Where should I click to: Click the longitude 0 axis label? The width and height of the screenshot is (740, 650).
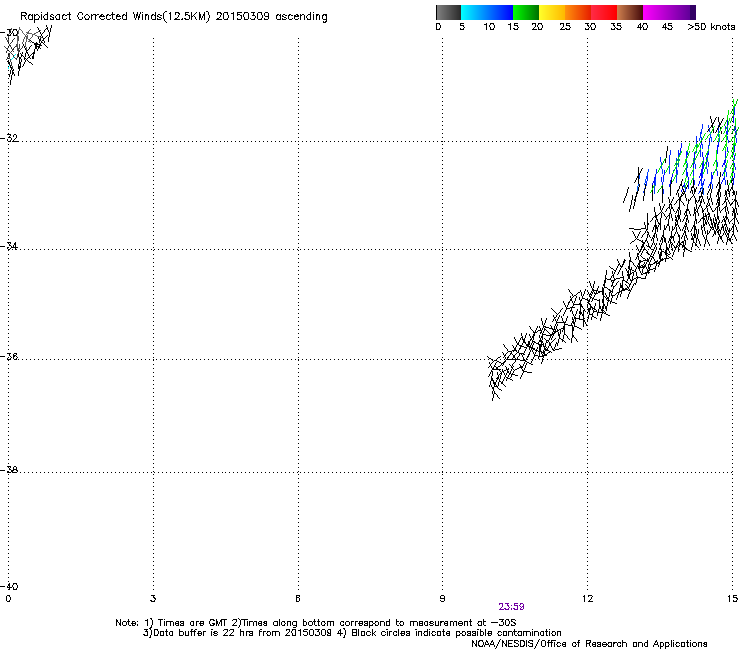pyautogui.click(x=8, y=599)
